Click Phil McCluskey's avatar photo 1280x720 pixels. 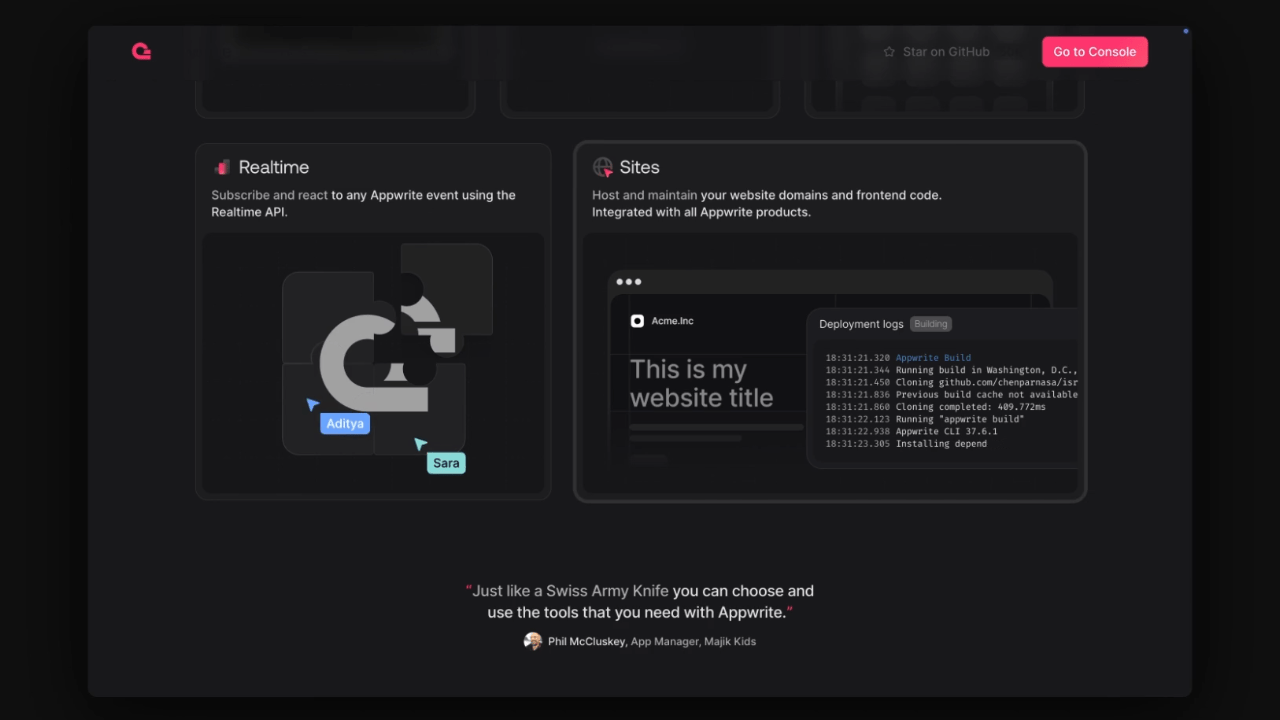point(533,641)
